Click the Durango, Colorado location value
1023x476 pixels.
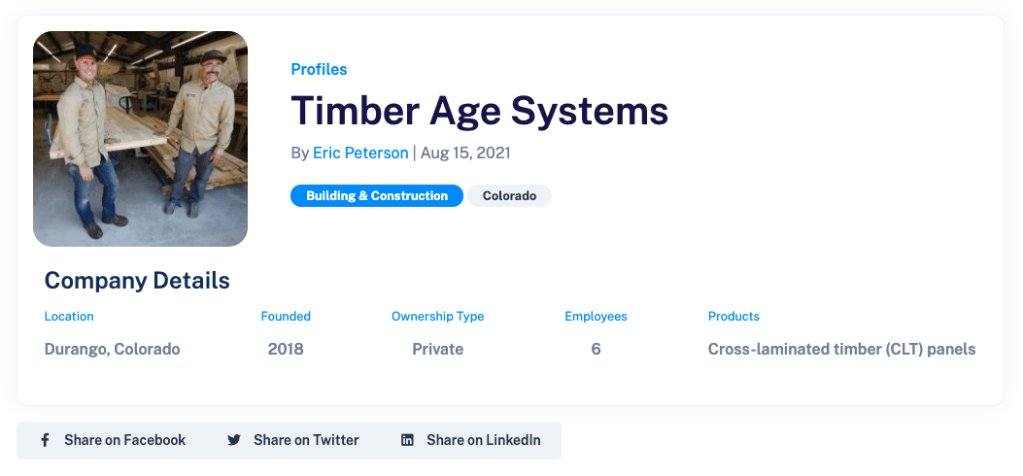(x=112, y=349)
